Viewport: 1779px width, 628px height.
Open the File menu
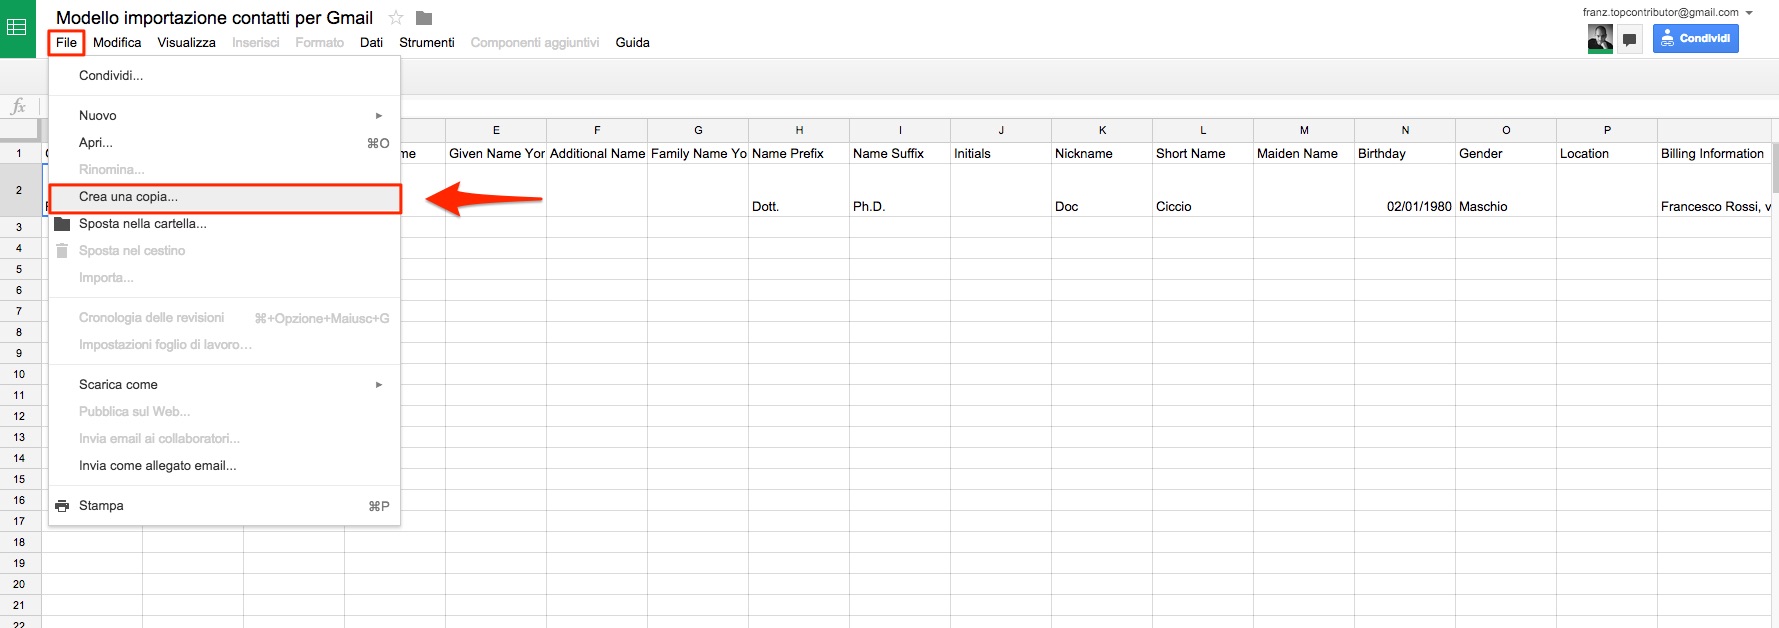coord(66,43)
